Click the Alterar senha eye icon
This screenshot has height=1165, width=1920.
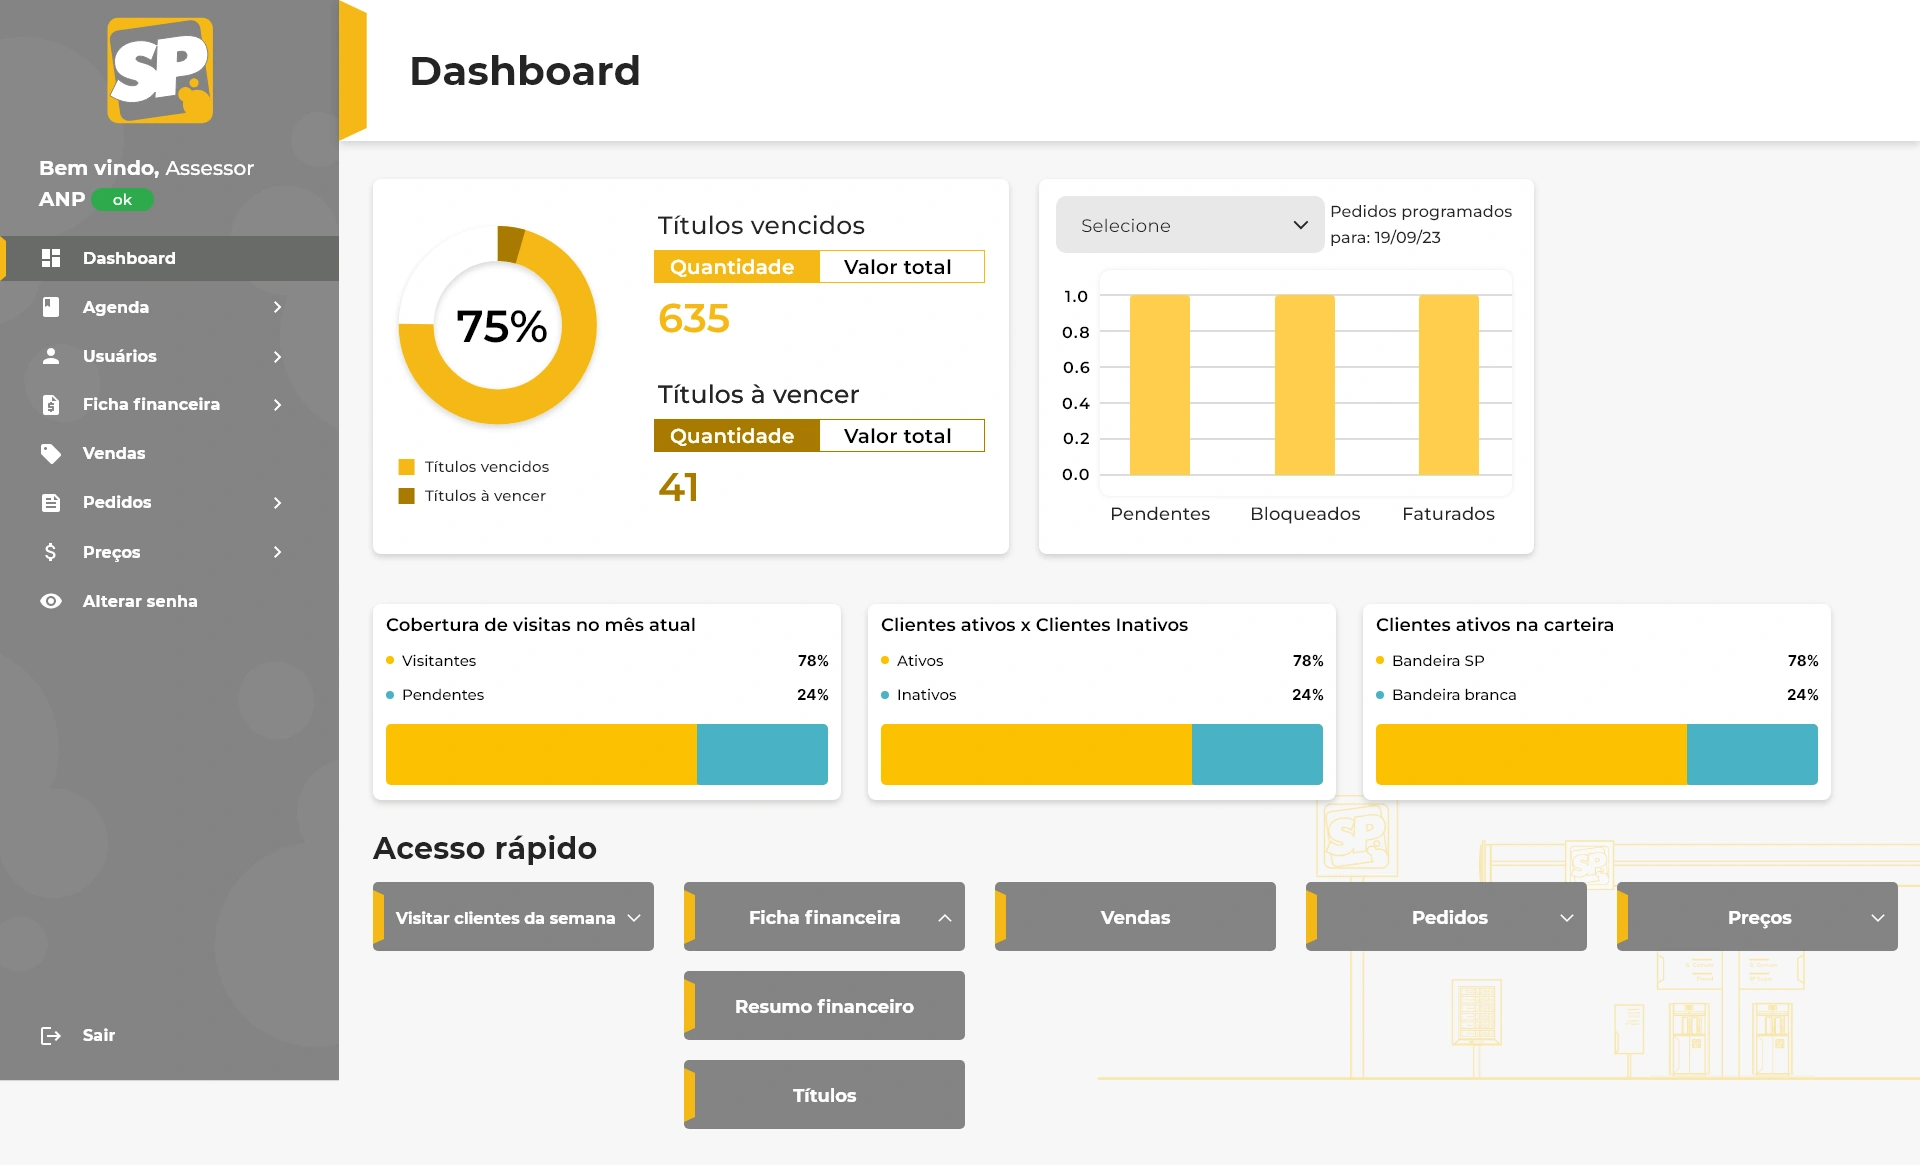(51, 601)
